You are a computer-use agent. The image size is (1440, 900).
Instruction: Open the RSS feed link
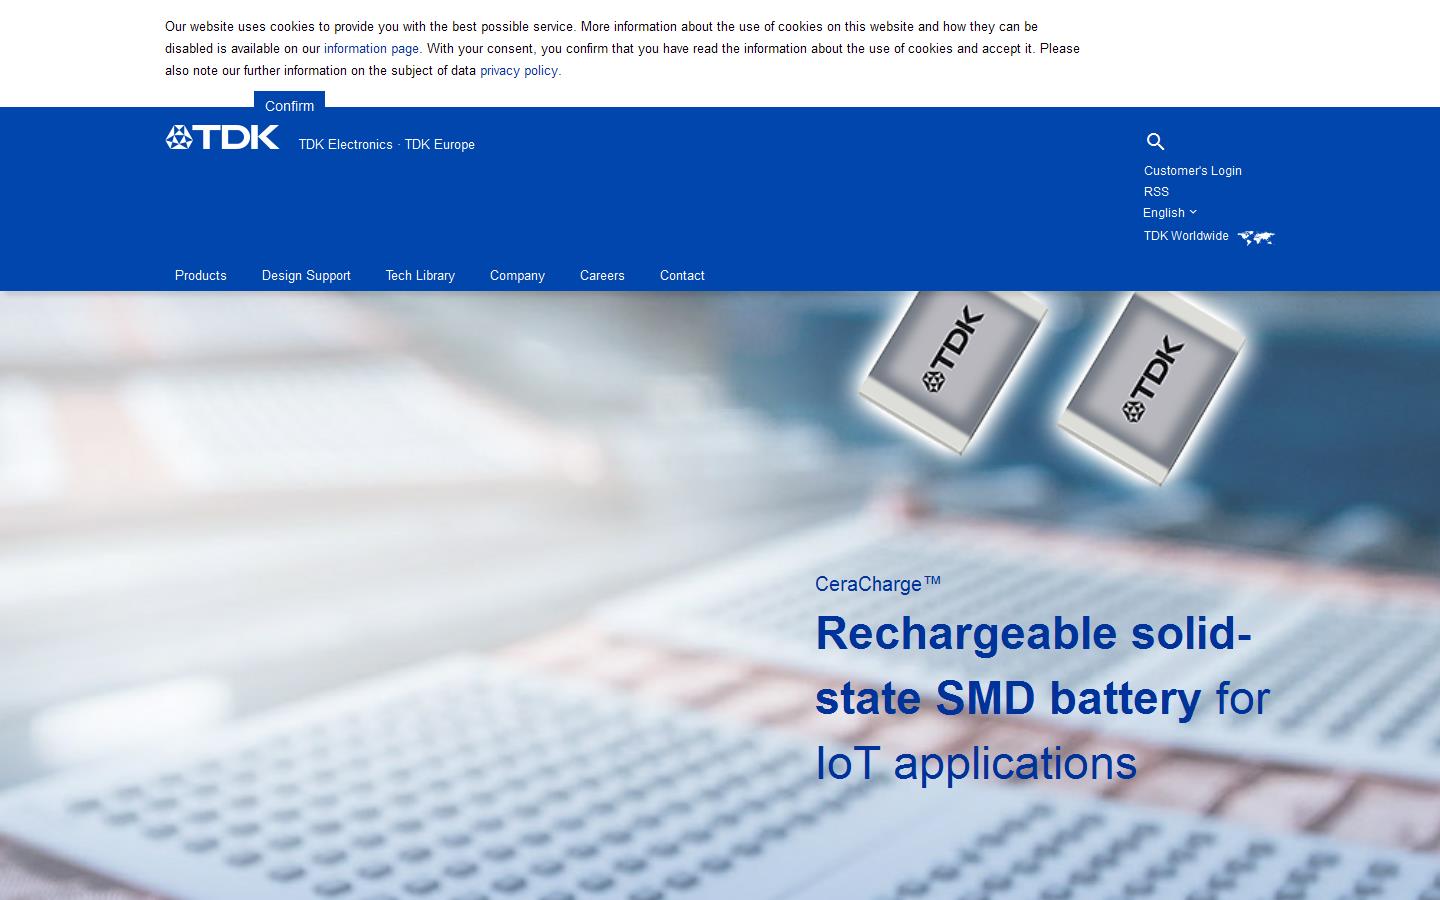pyautogui.click(x=1156, y=192)
